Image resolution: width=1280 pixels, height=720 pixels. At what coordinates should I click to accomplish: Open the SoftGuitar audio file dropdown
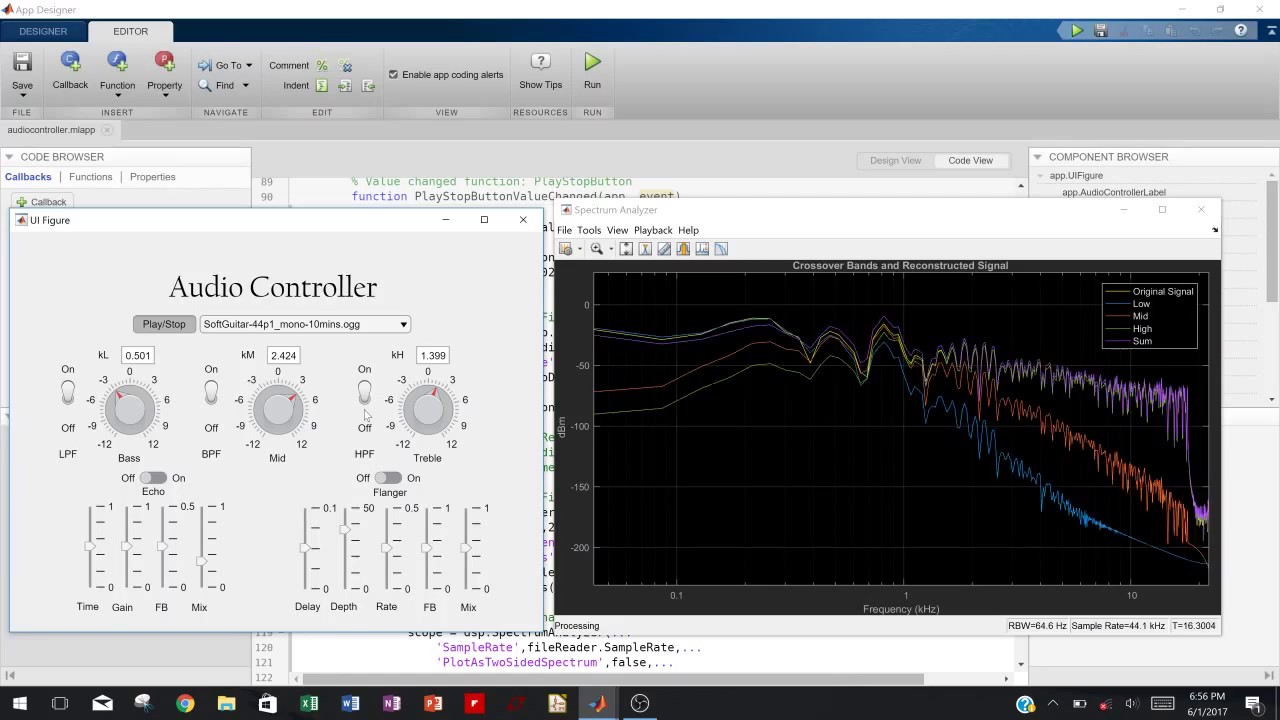(305, 324)
